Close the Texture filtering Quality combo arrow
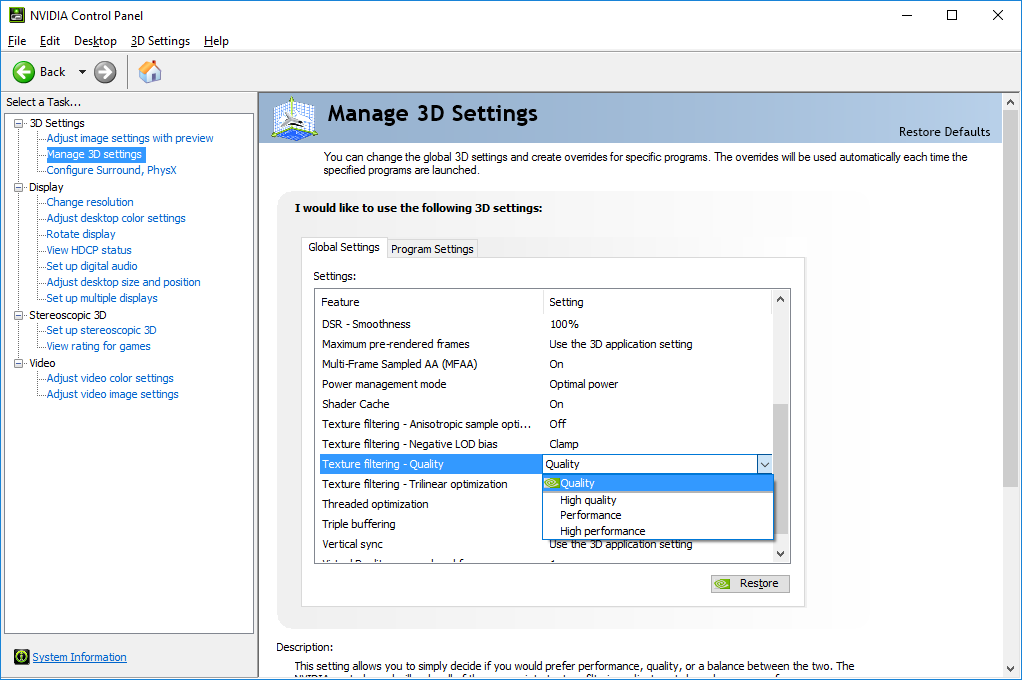The image size is (1022, 680). click(765, 464)
